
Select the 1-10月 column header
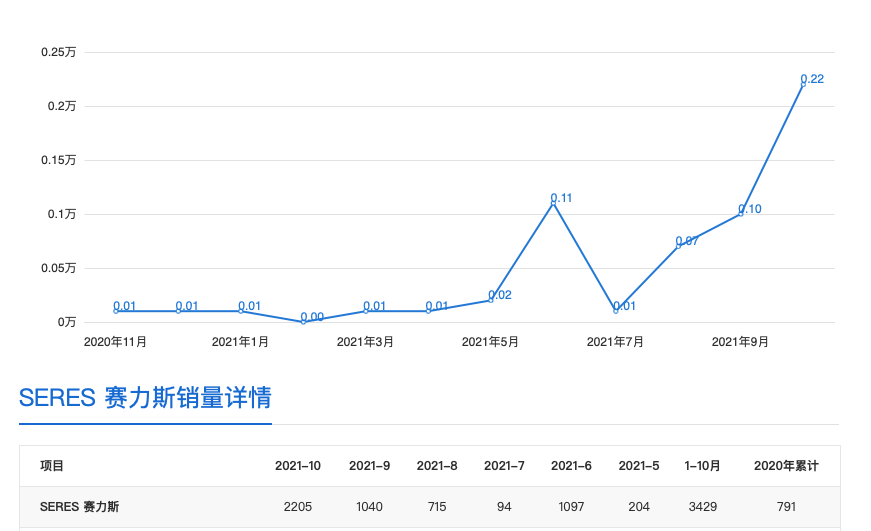pos(703,466)
